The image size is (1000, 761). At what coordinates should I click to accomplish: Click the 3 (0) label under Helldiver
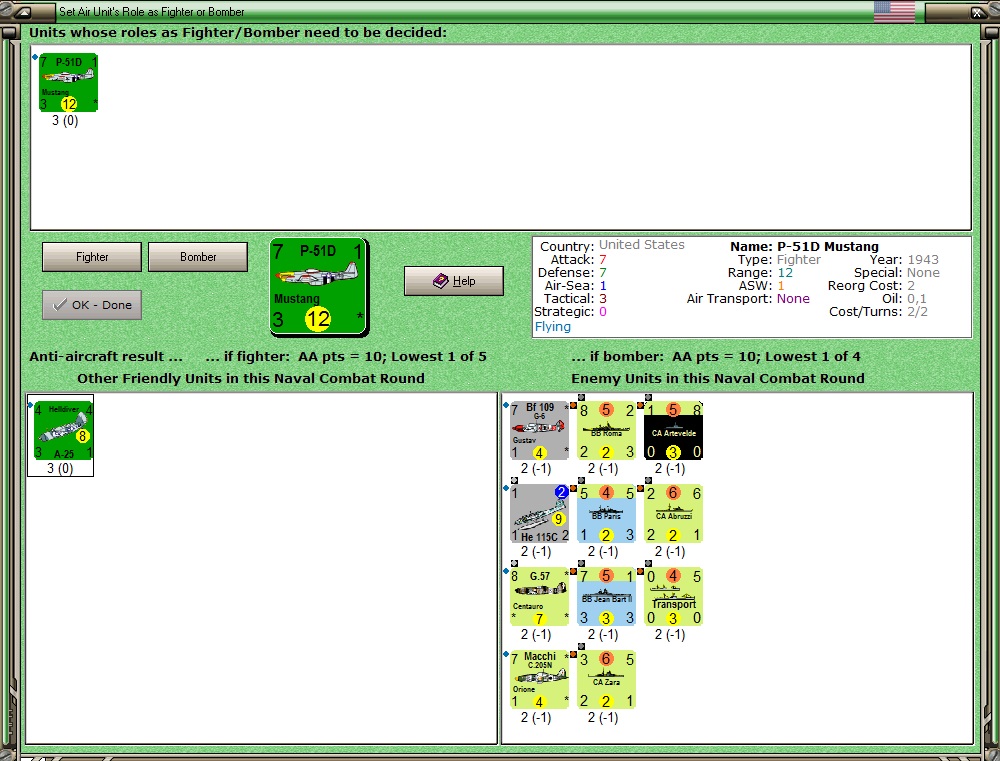pos(60,469)
